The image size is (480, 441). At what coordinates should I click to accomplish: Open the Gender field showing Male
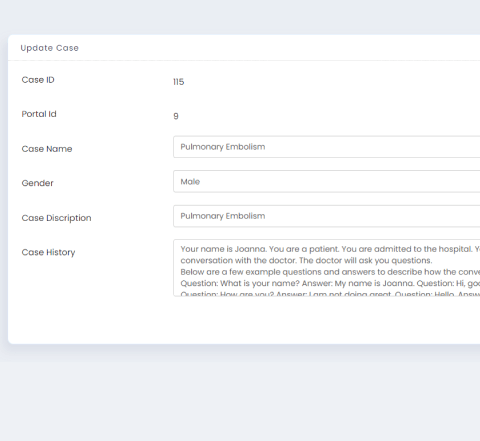click(327, 181)
